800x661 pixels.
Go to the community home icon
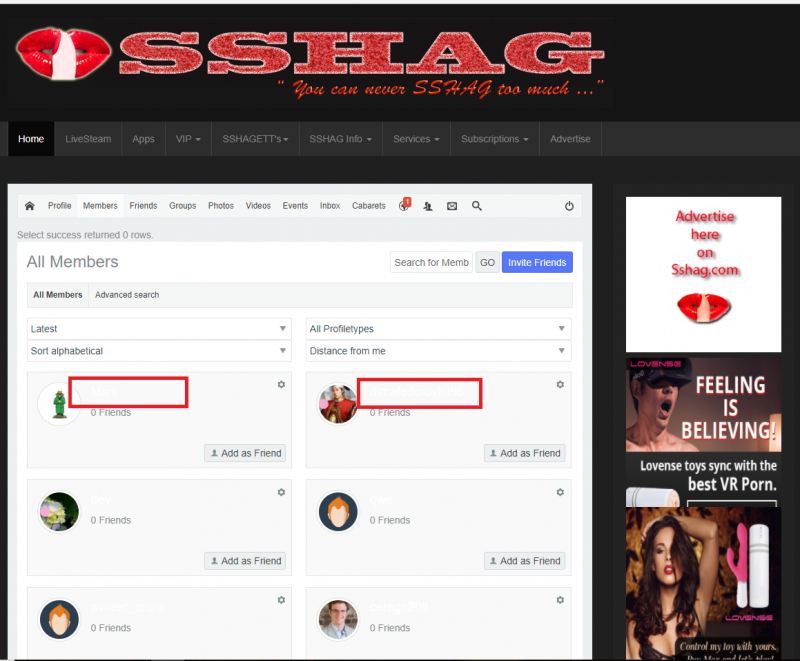coord(30,206)
